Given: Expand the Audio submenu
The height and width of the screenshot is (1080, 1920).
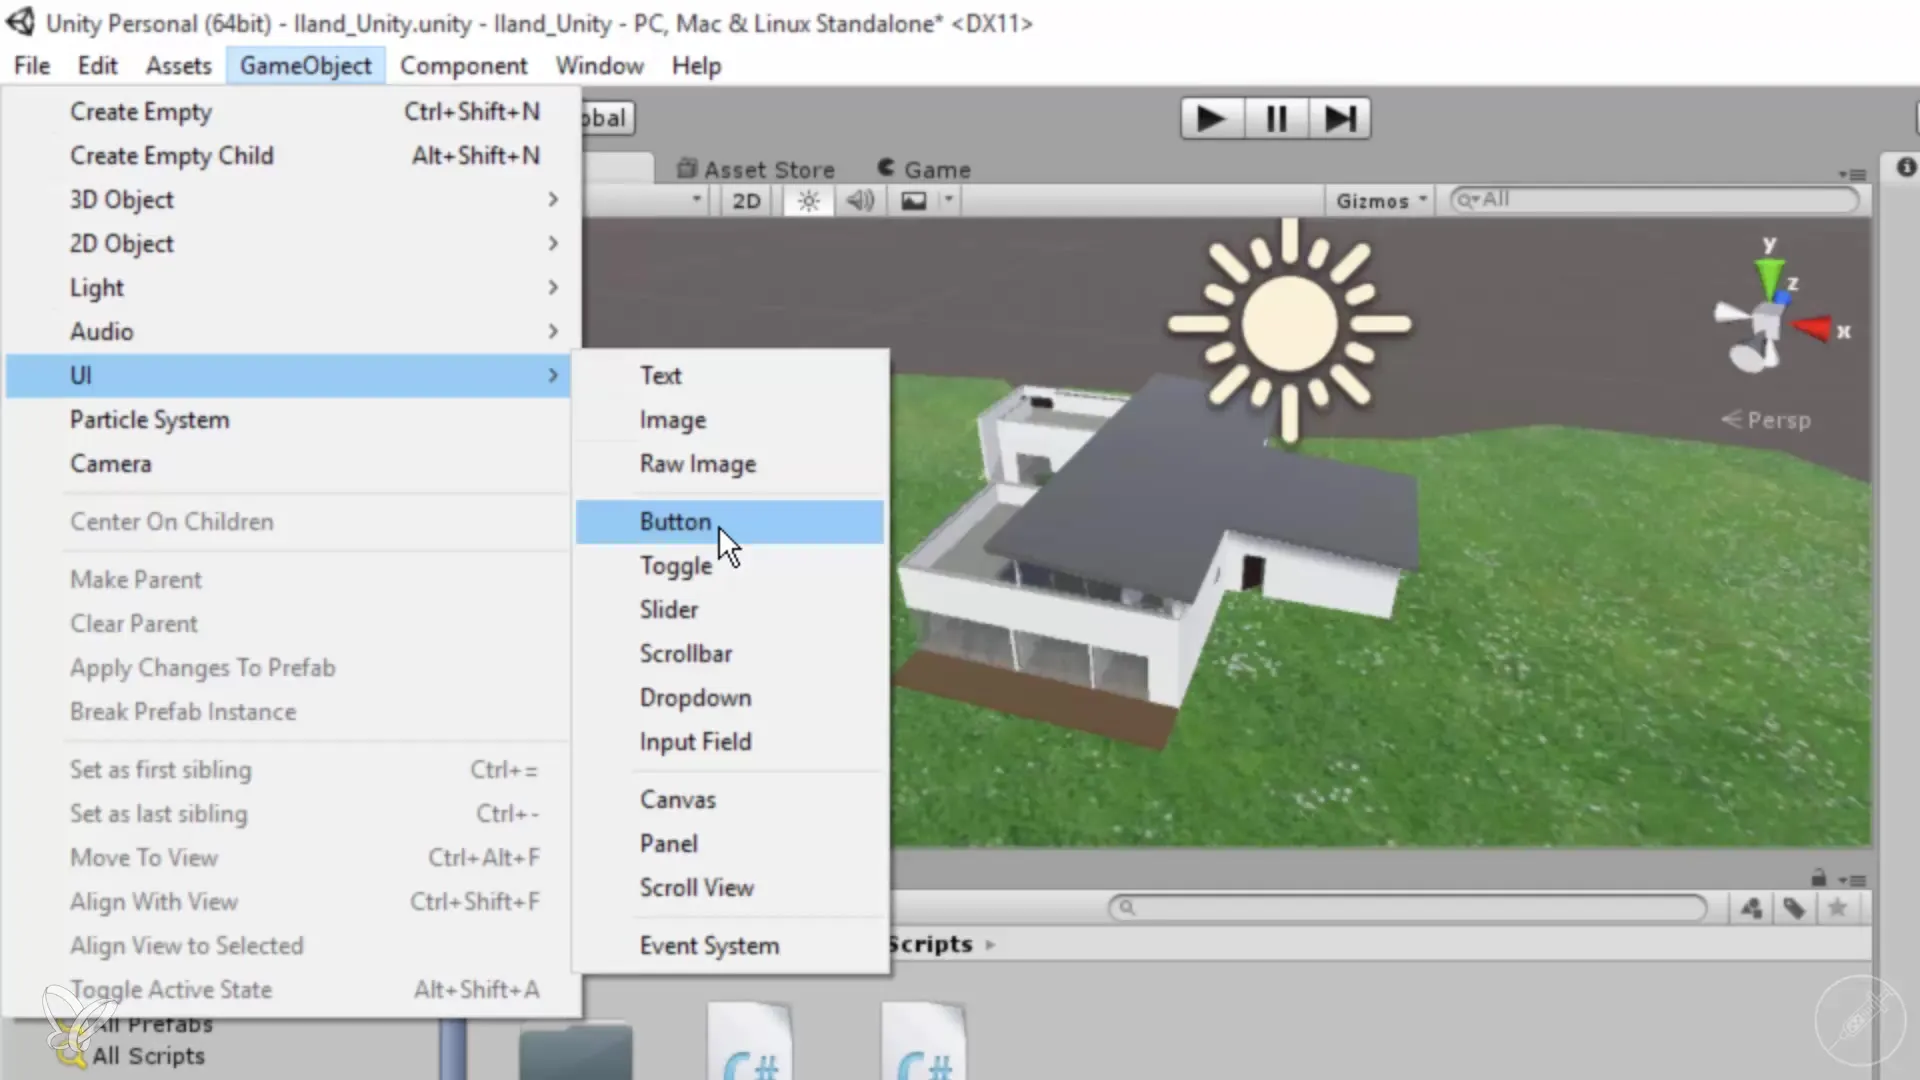Looking at the screenshot, I should click(290, 332).
